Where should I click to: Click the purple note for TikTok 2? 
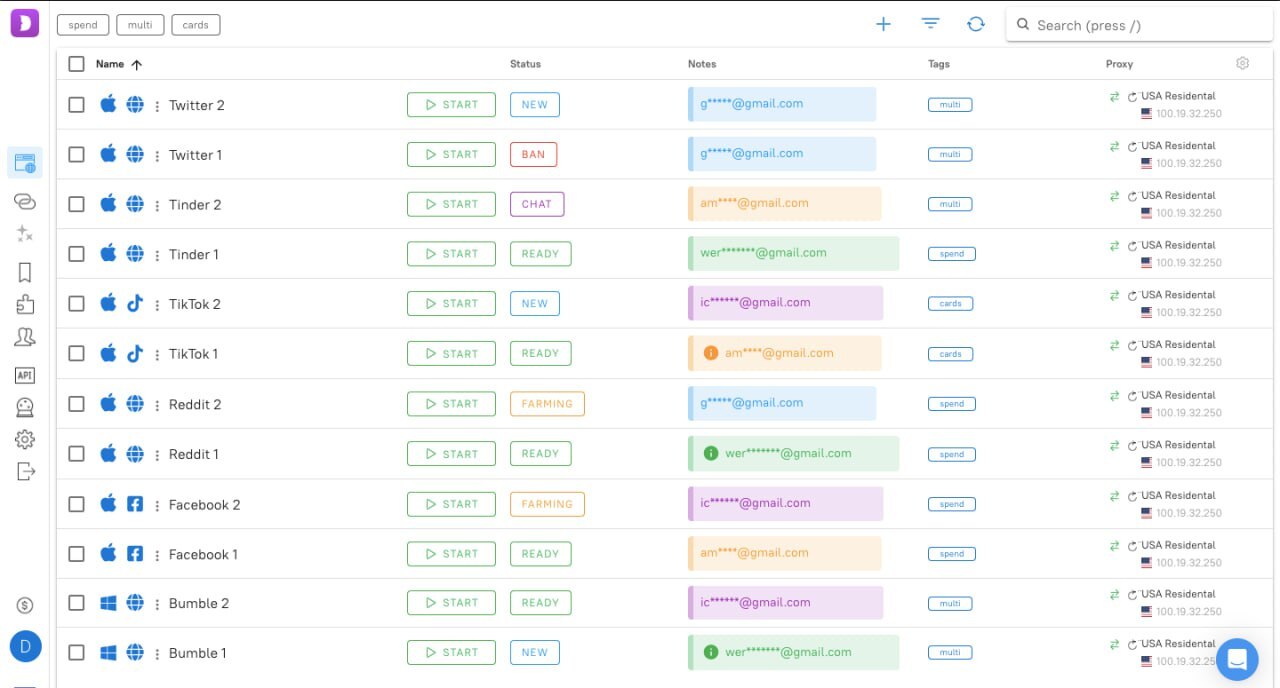tap(785, 303)
